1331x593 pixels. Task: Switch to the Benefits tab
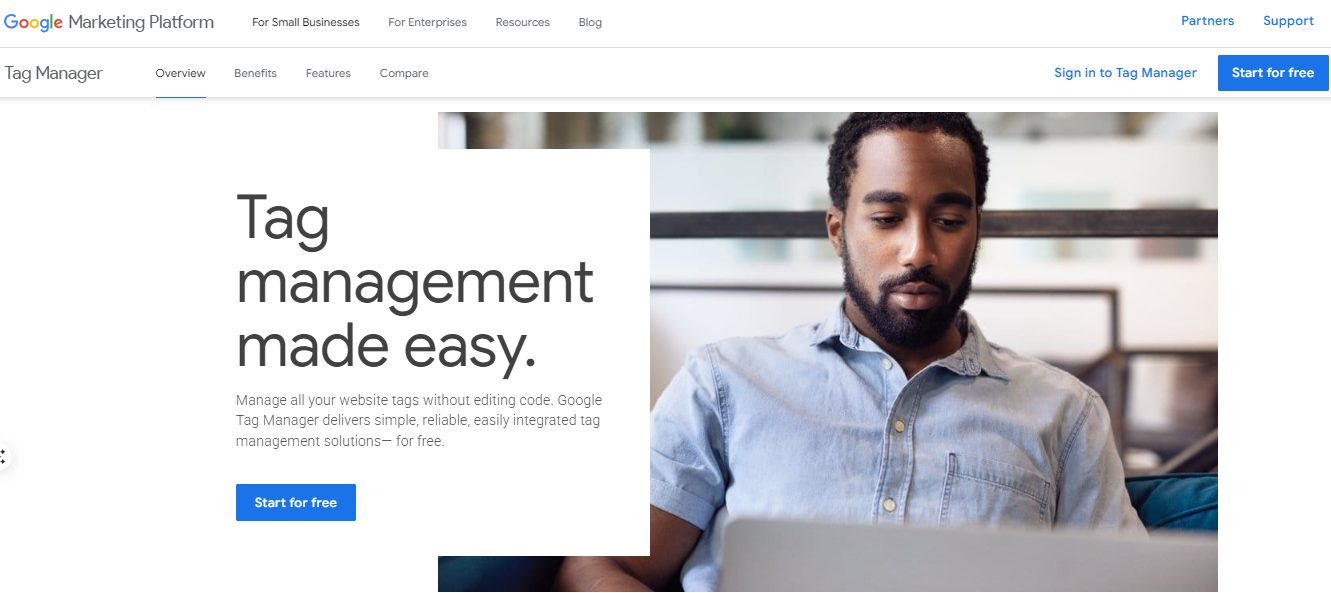(x=255, y=73)
